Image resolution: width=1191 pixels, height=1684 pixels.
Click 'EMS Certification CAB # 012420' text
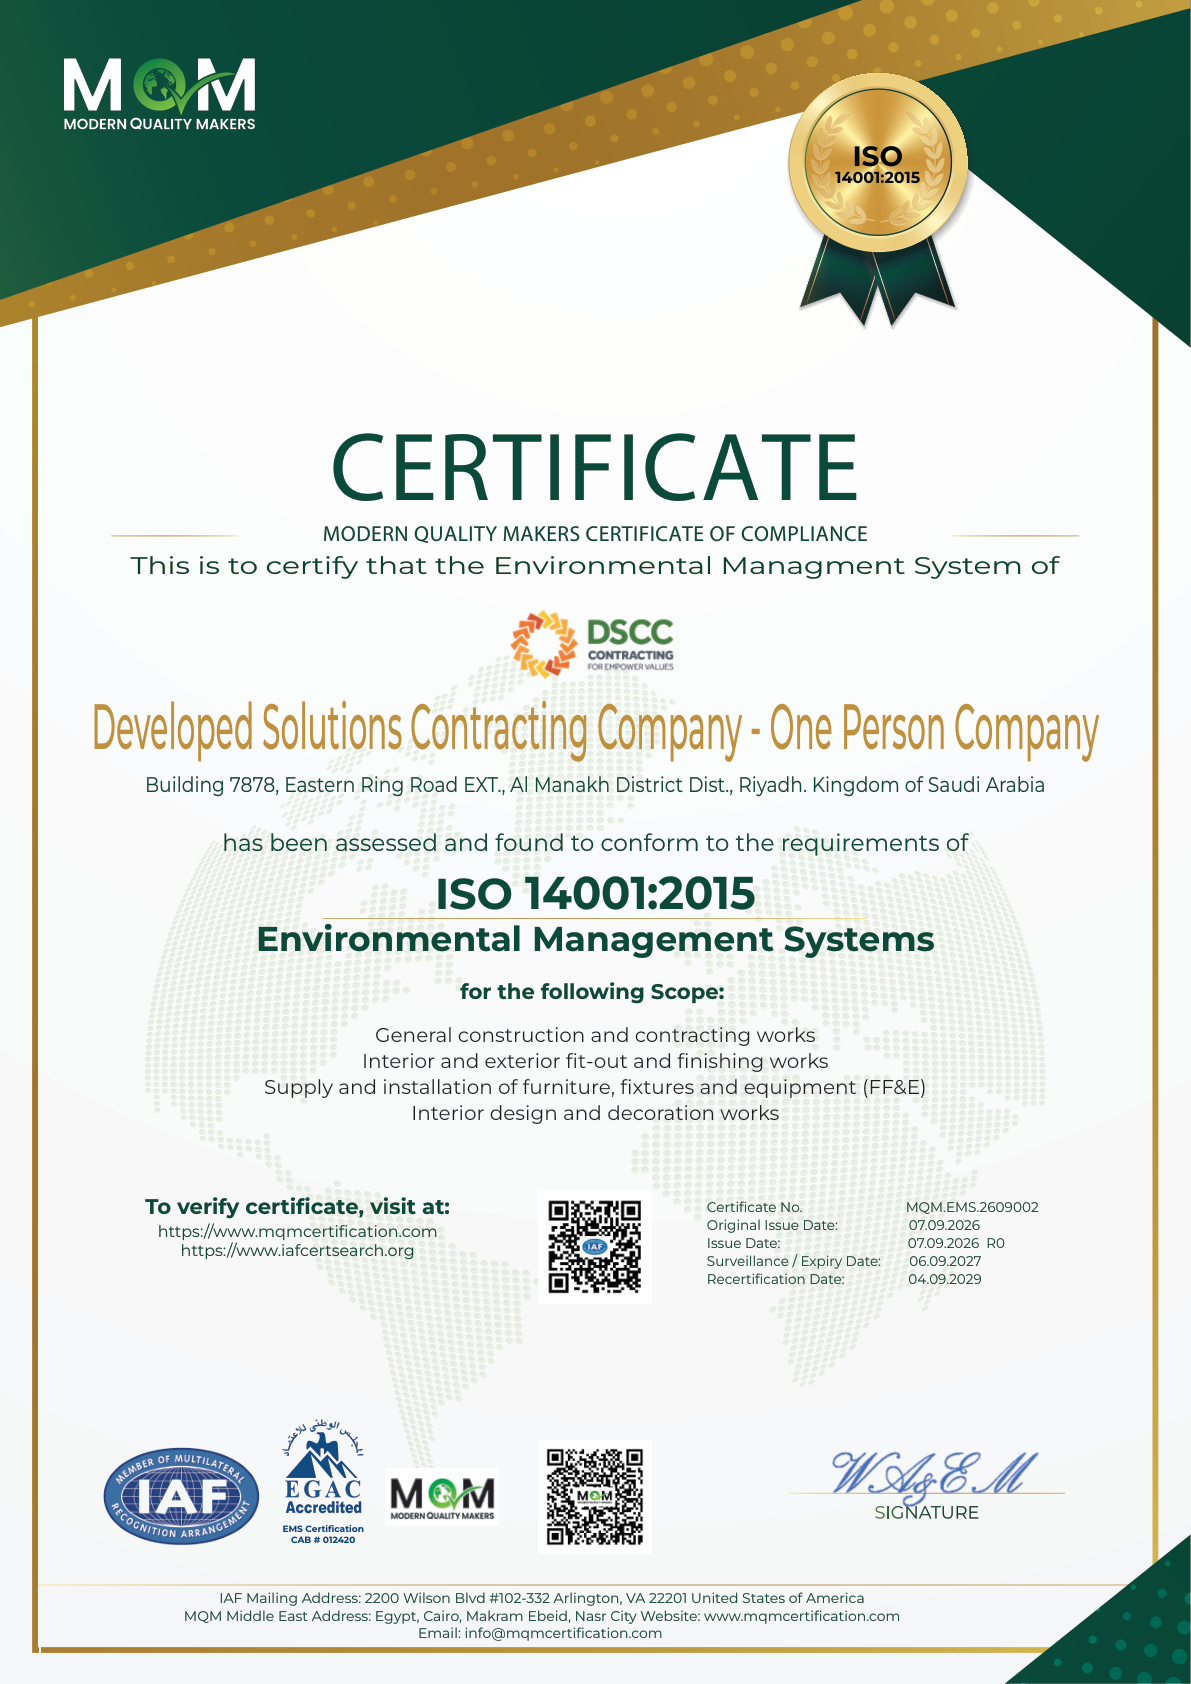click(323, 1534)
